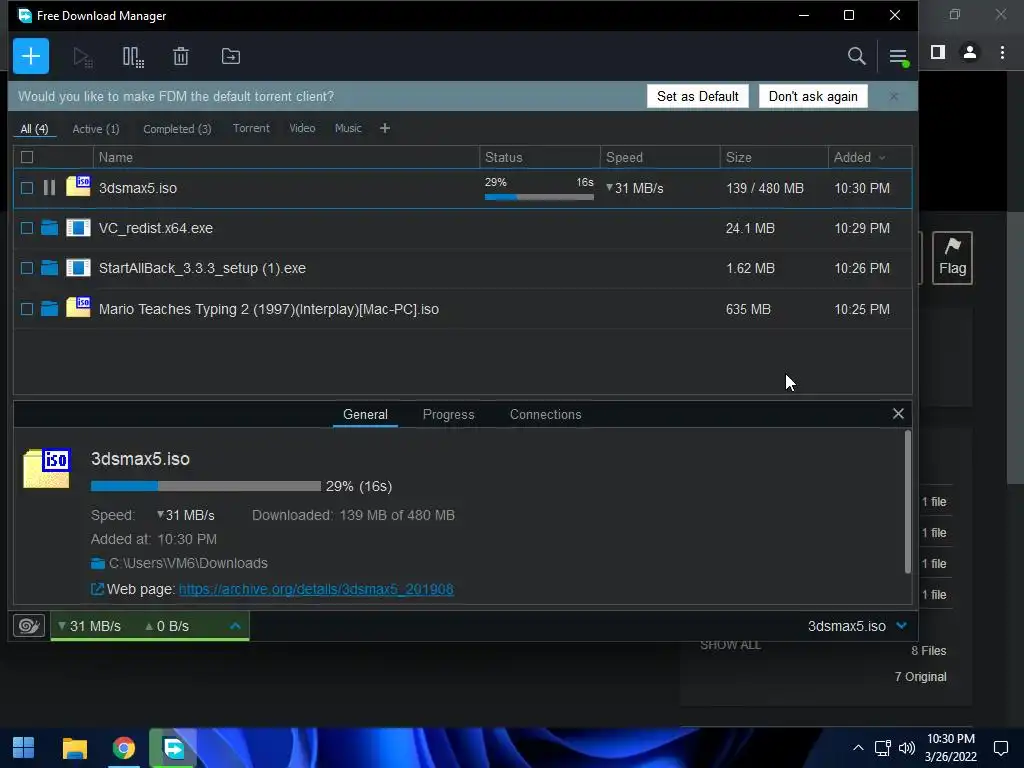1024x768 pixels.
Task: Select the Mario Teaches Typing 2 filename
Action: [x=268, y=309]
